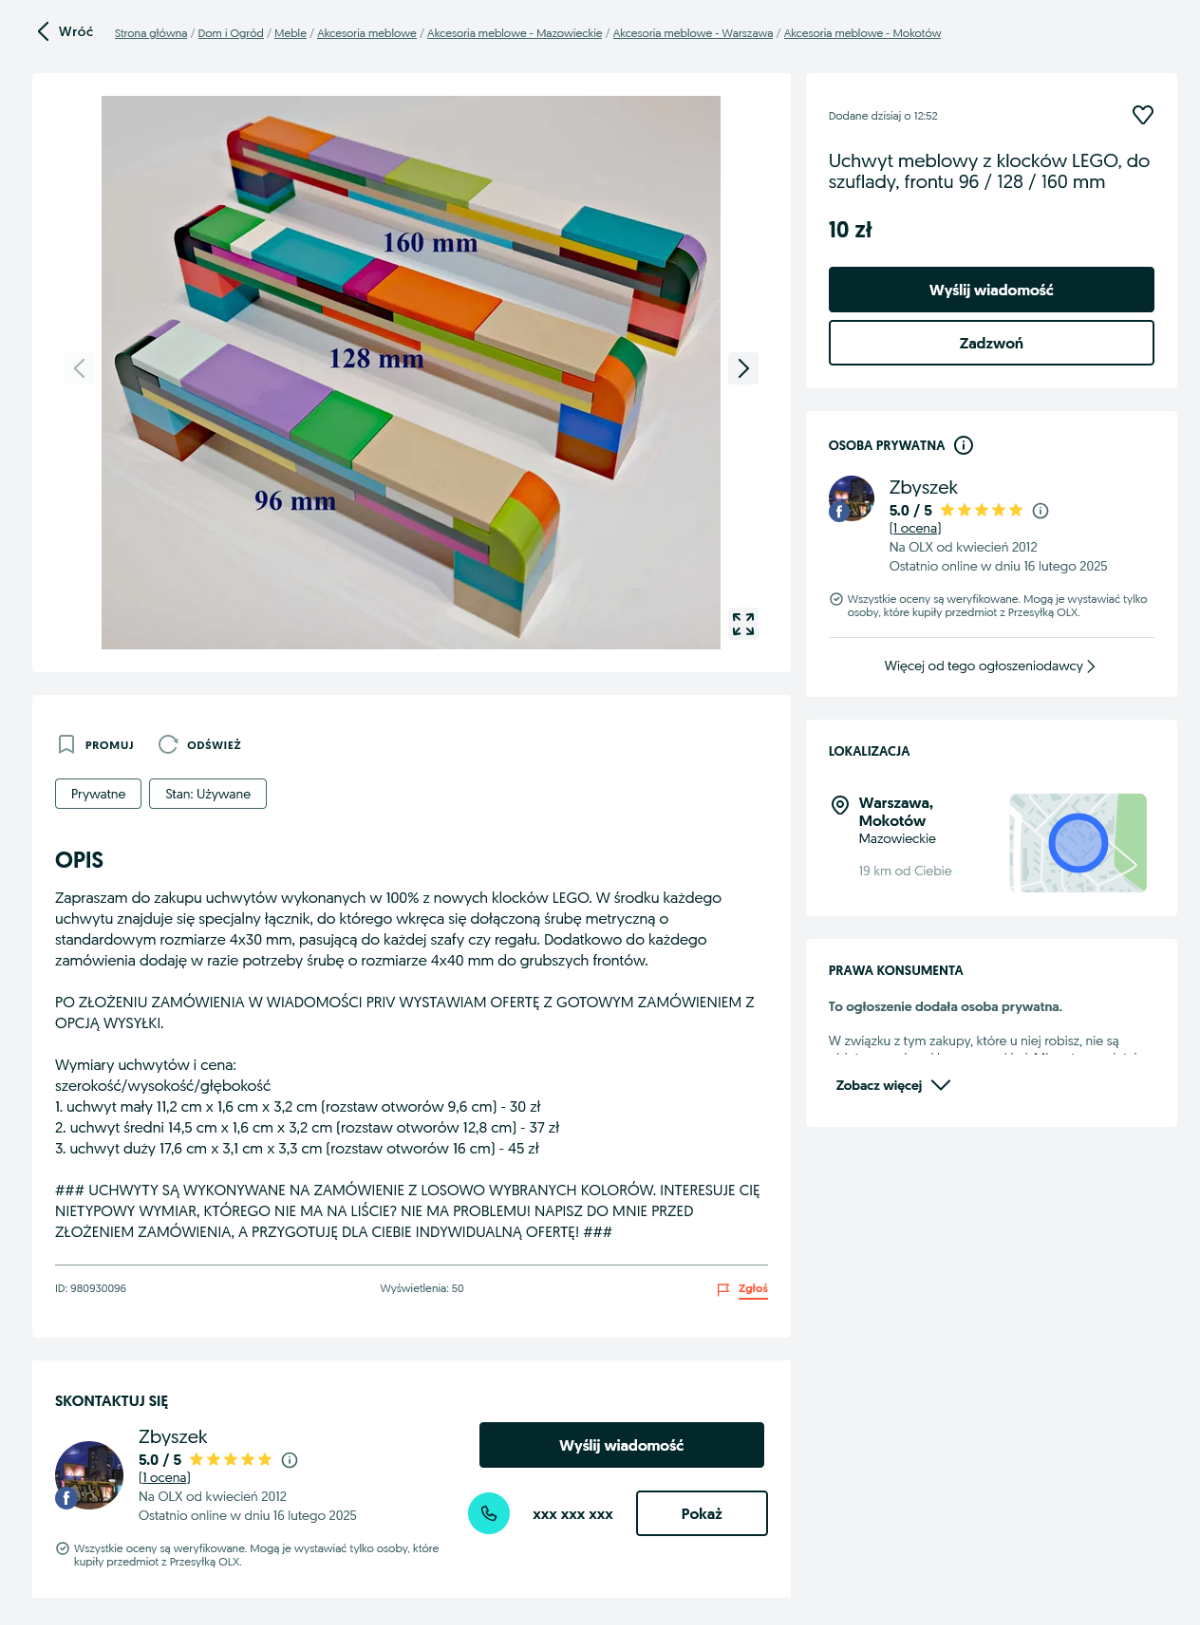Image resolution: width=1200 pixels, height=1625 pixels.
Task: Reveal phone number with Pokaż button
Action: click(x=702, y=1513)
